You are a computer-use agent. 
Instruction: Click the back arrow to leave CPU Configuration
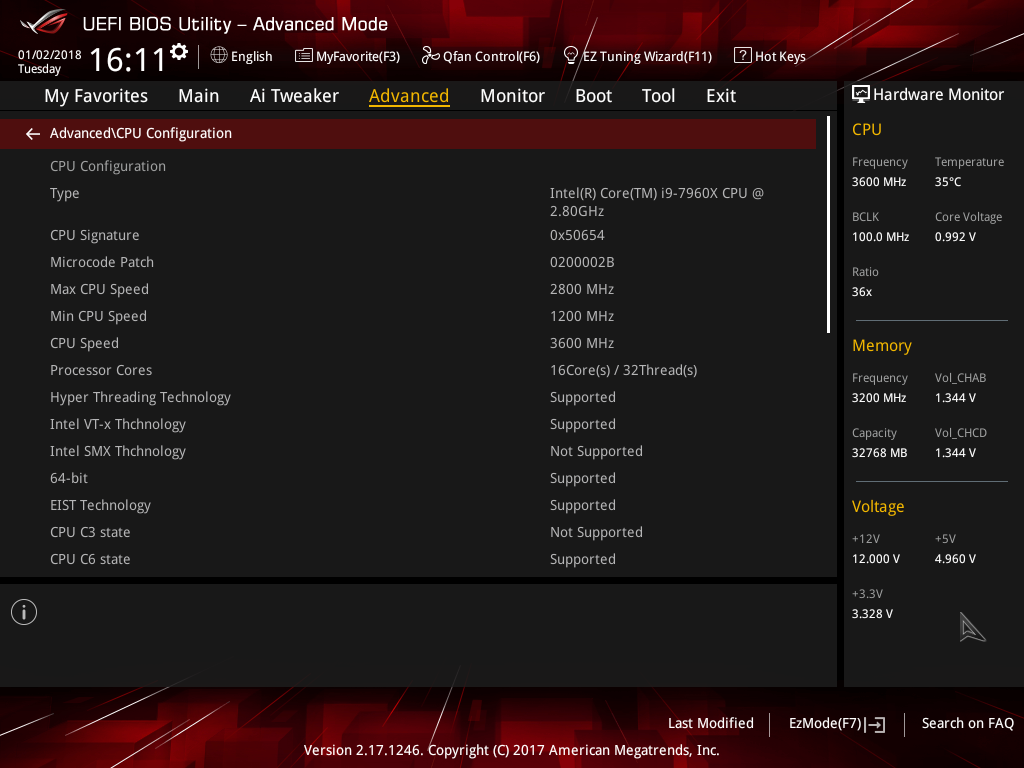tap(33, 134)
